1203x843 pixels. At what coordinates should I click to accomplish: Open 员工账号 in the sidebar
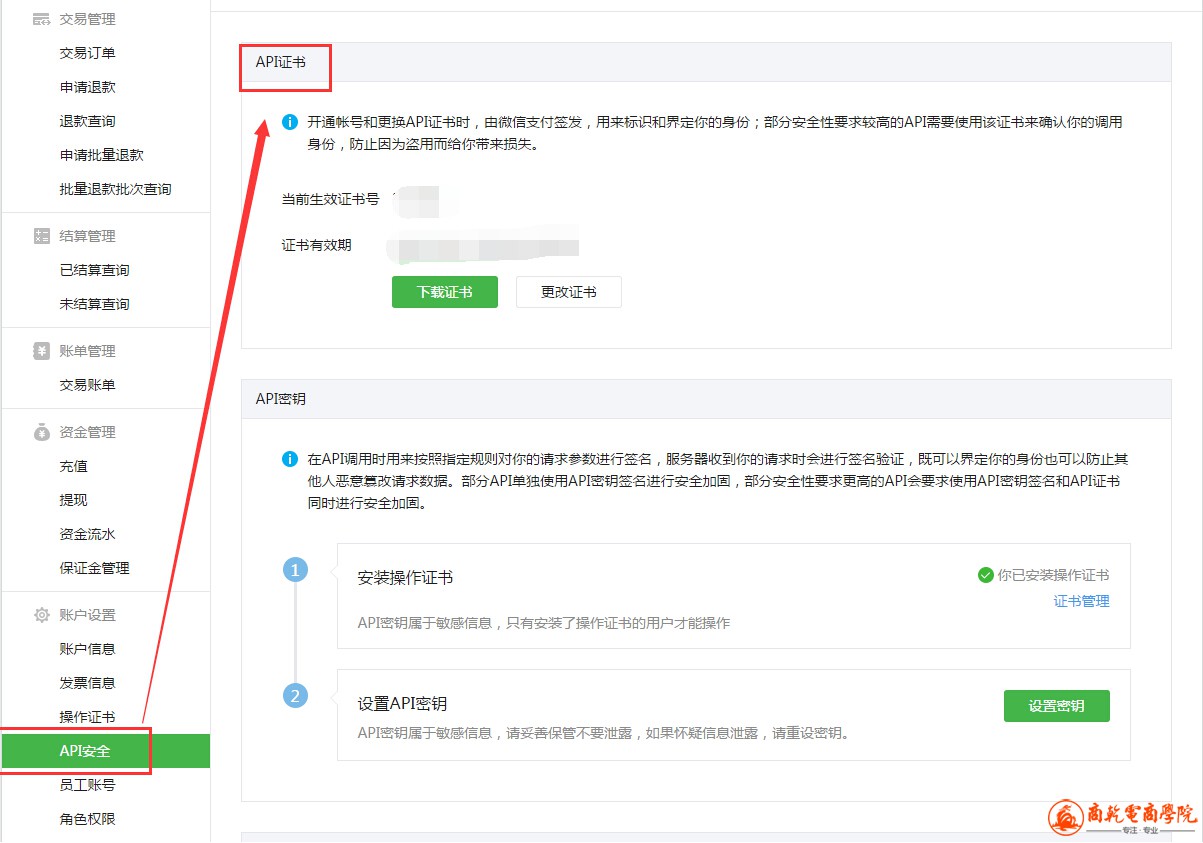coord(87,785)
